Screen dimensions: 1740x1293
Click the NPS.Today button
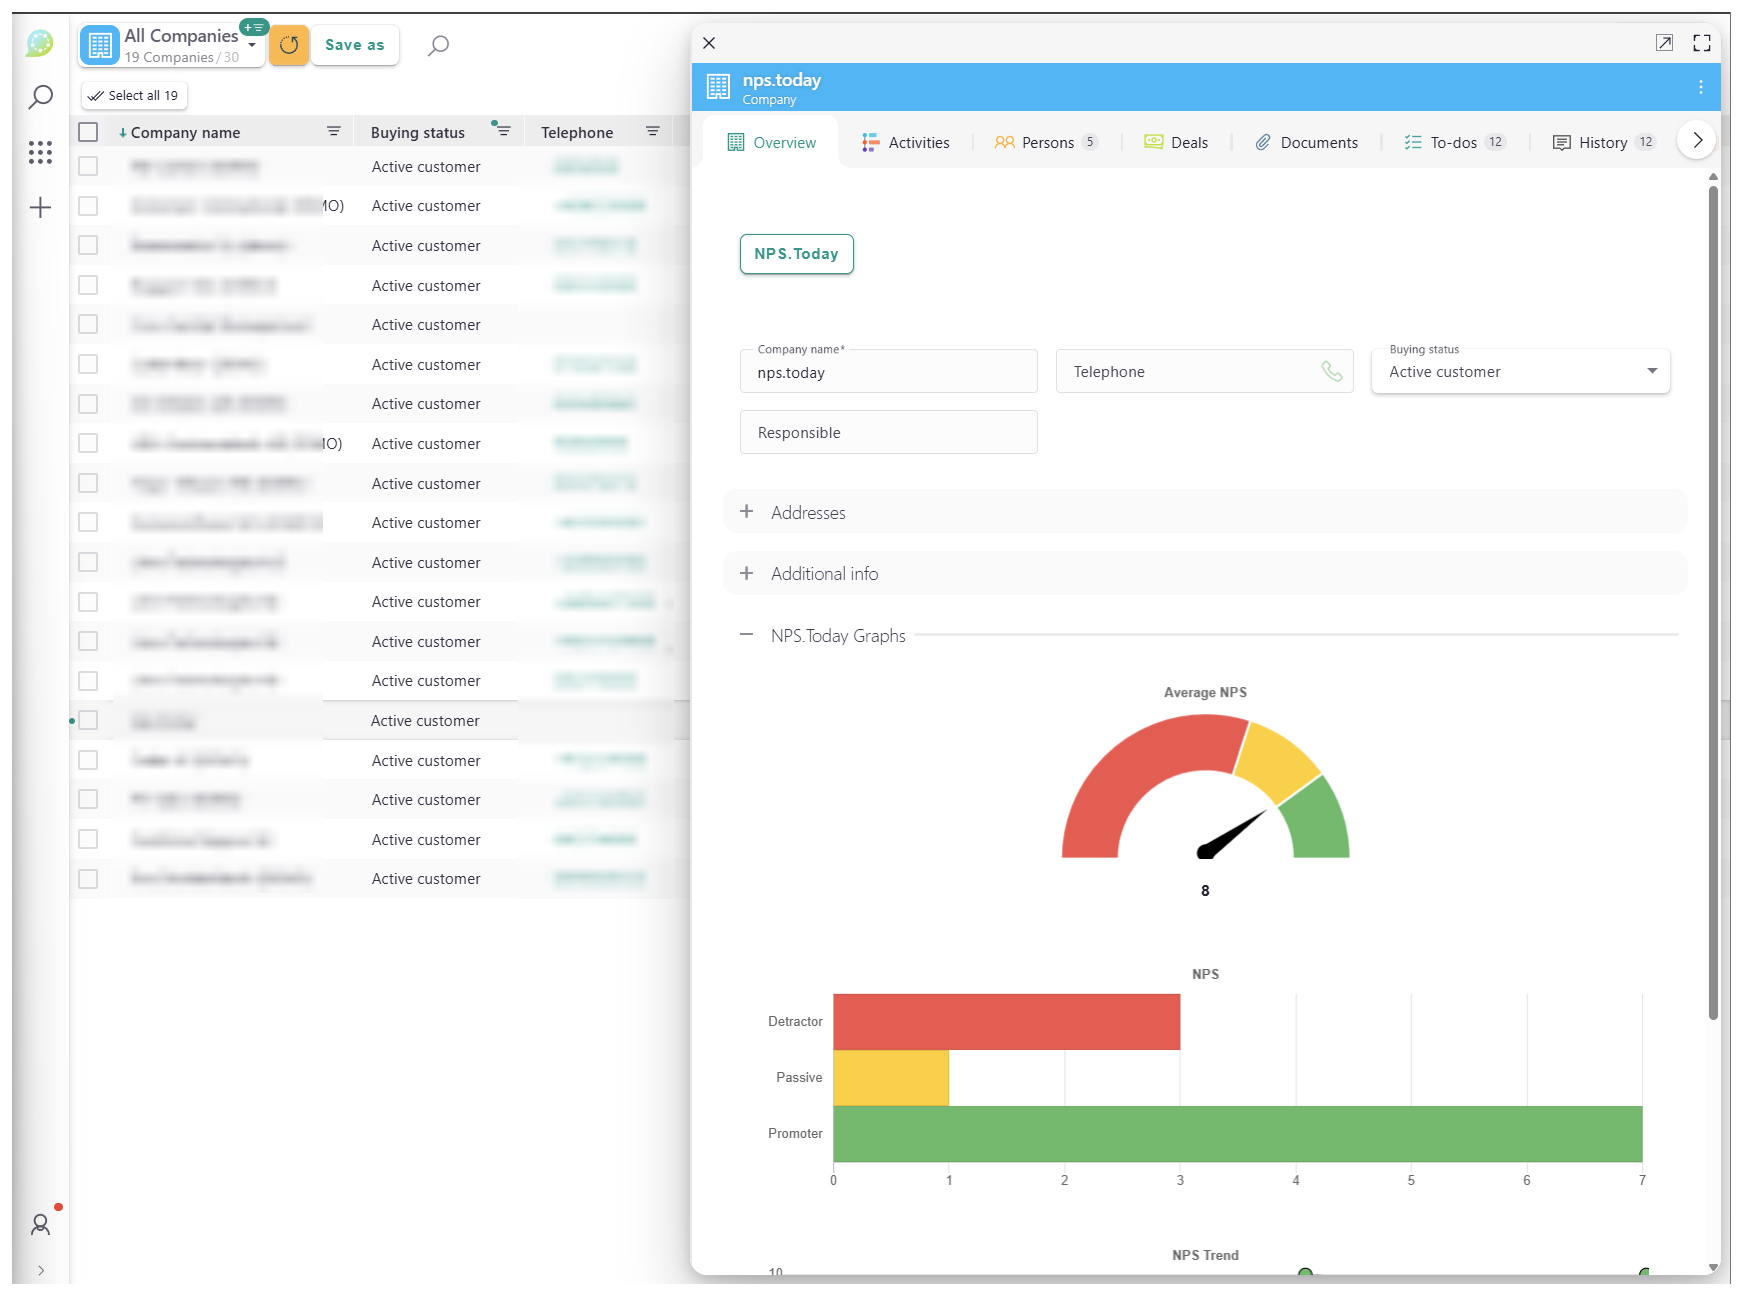pyautogui.click(x=796, y=254)
